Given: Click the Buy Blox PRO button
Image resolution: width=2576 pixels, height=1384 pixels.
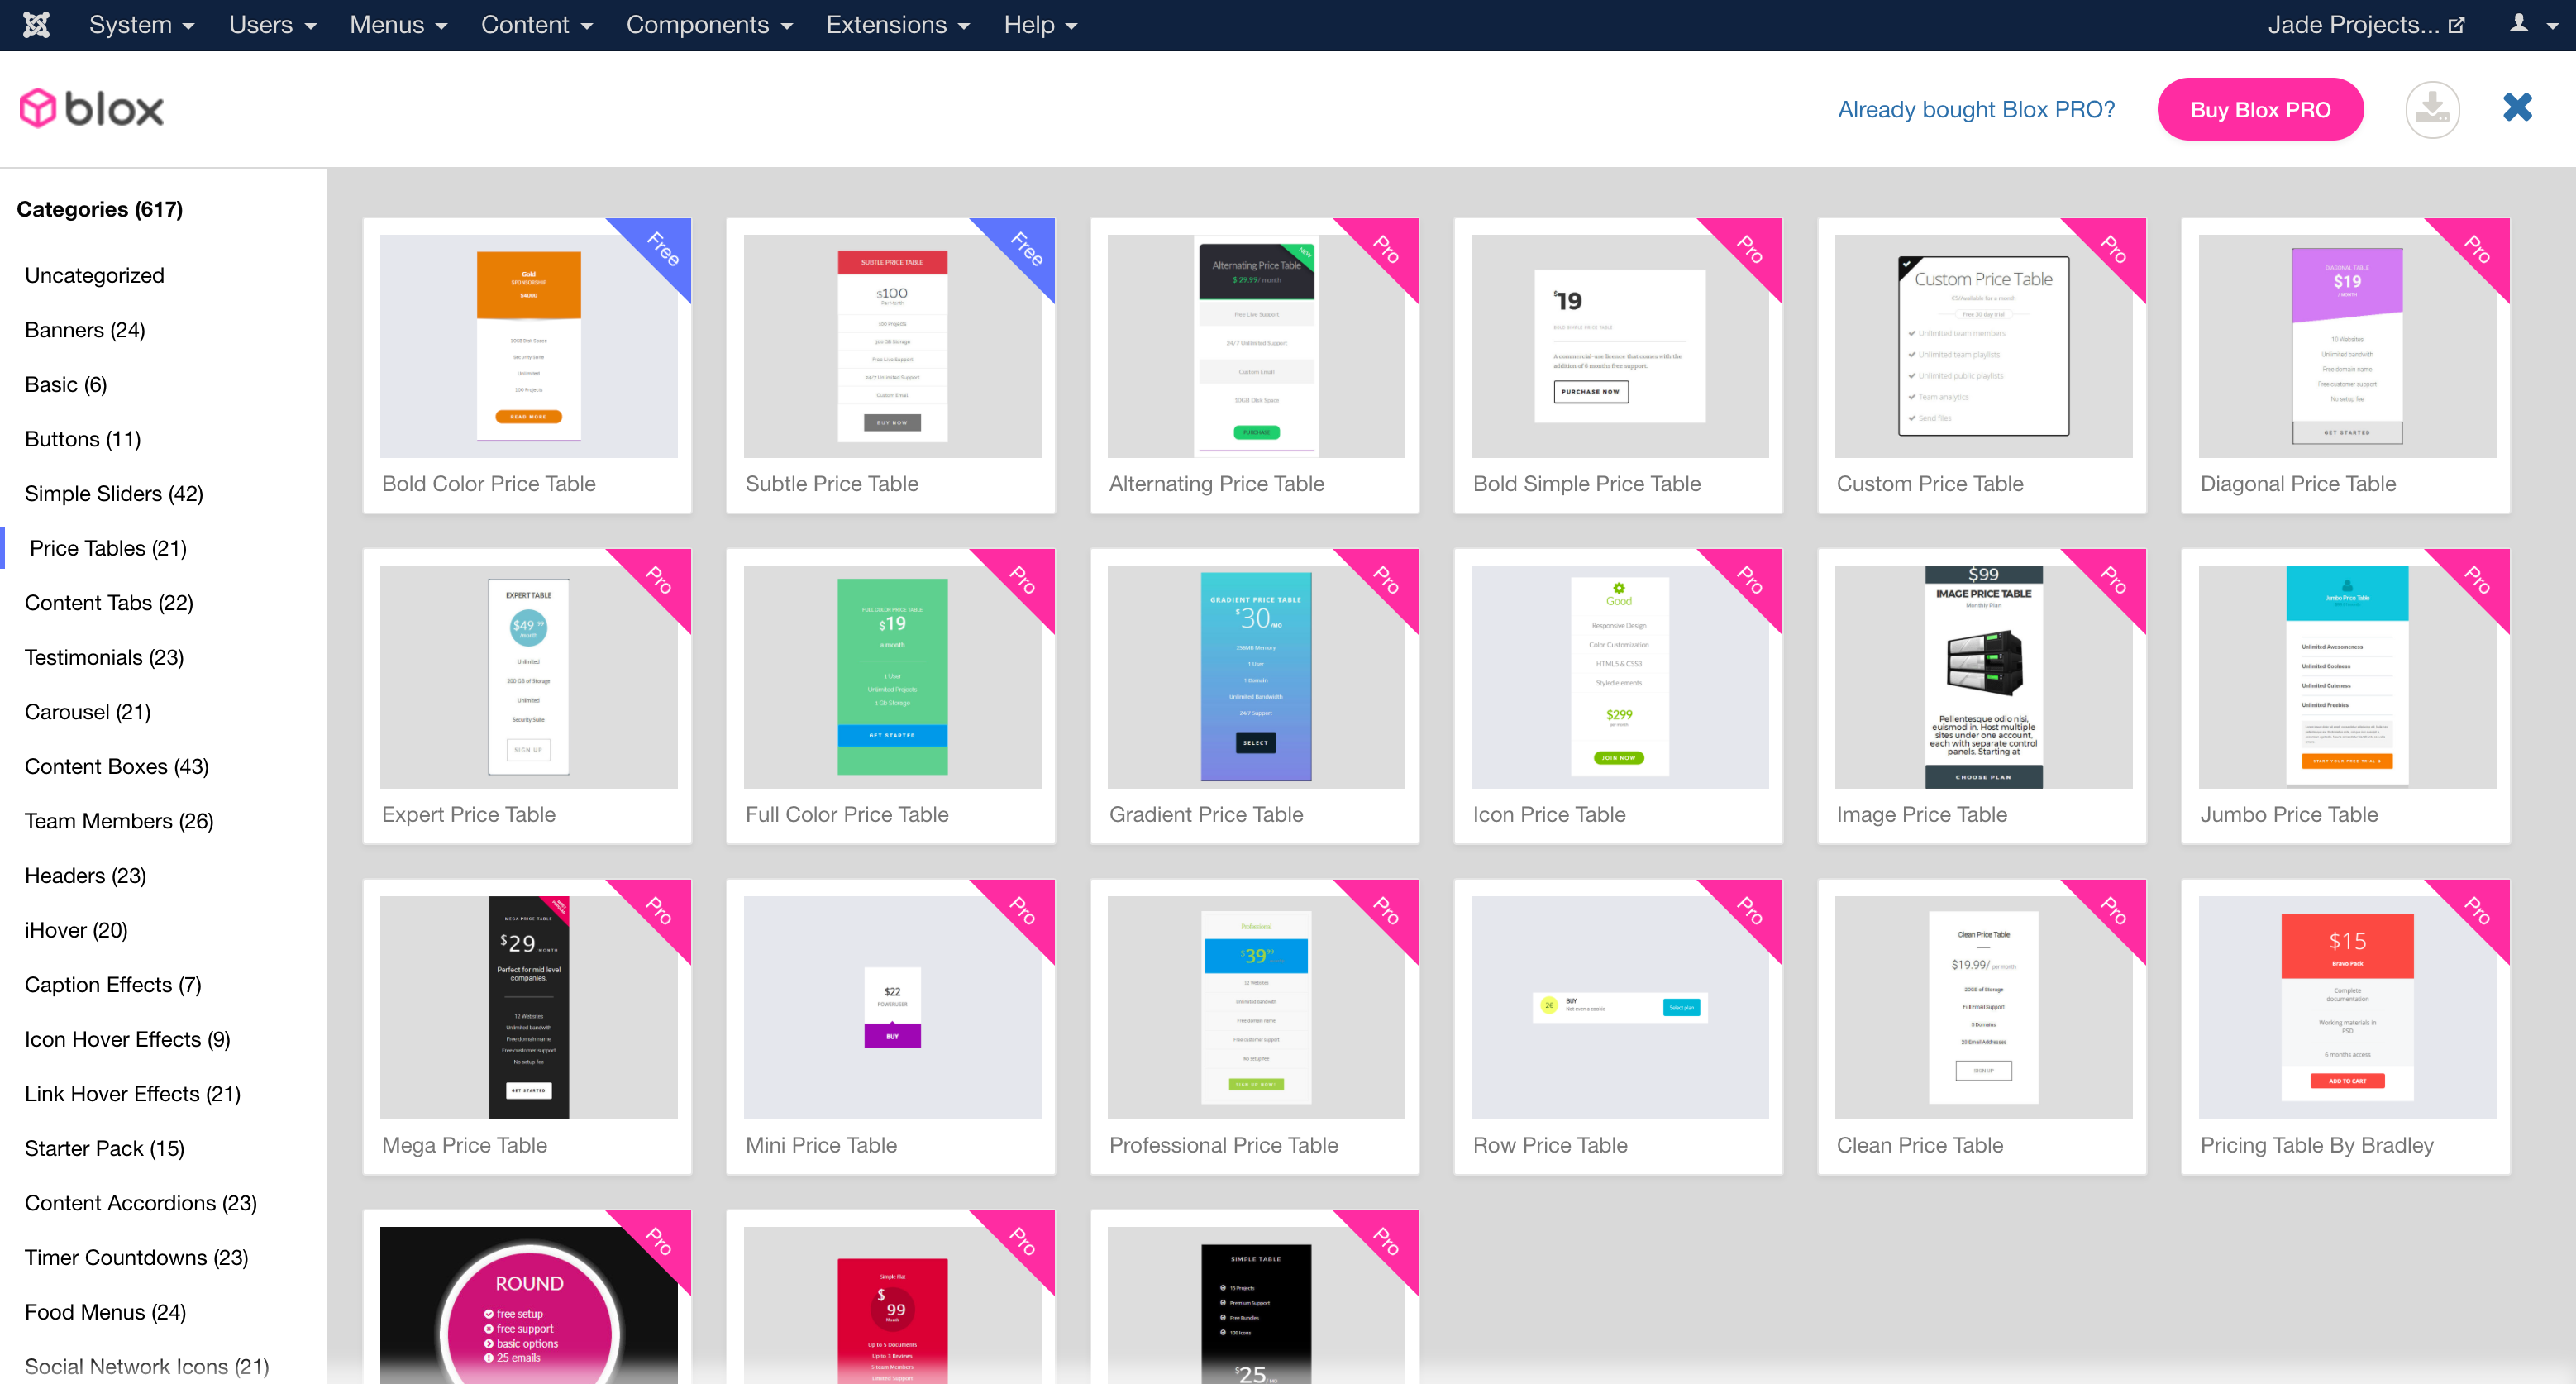Looking at the screenshot, I should [x=2259, y=109].
